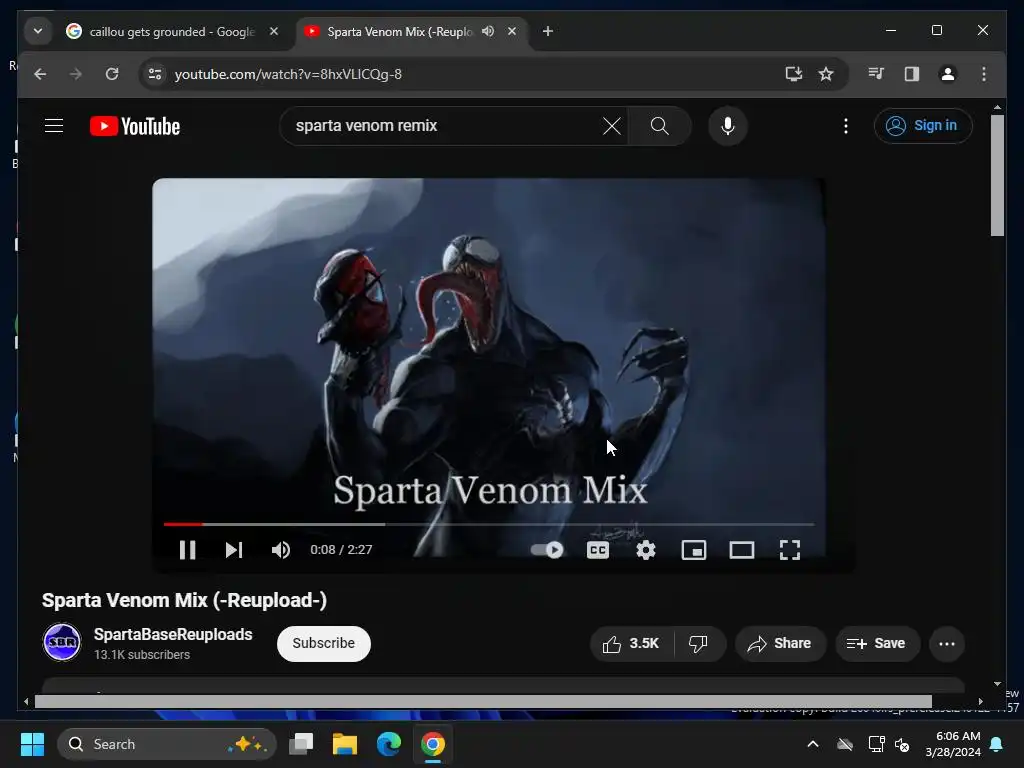Show hidden system tray icons
This screenshot has width=1024, height=768.
(x=812, y=744)
